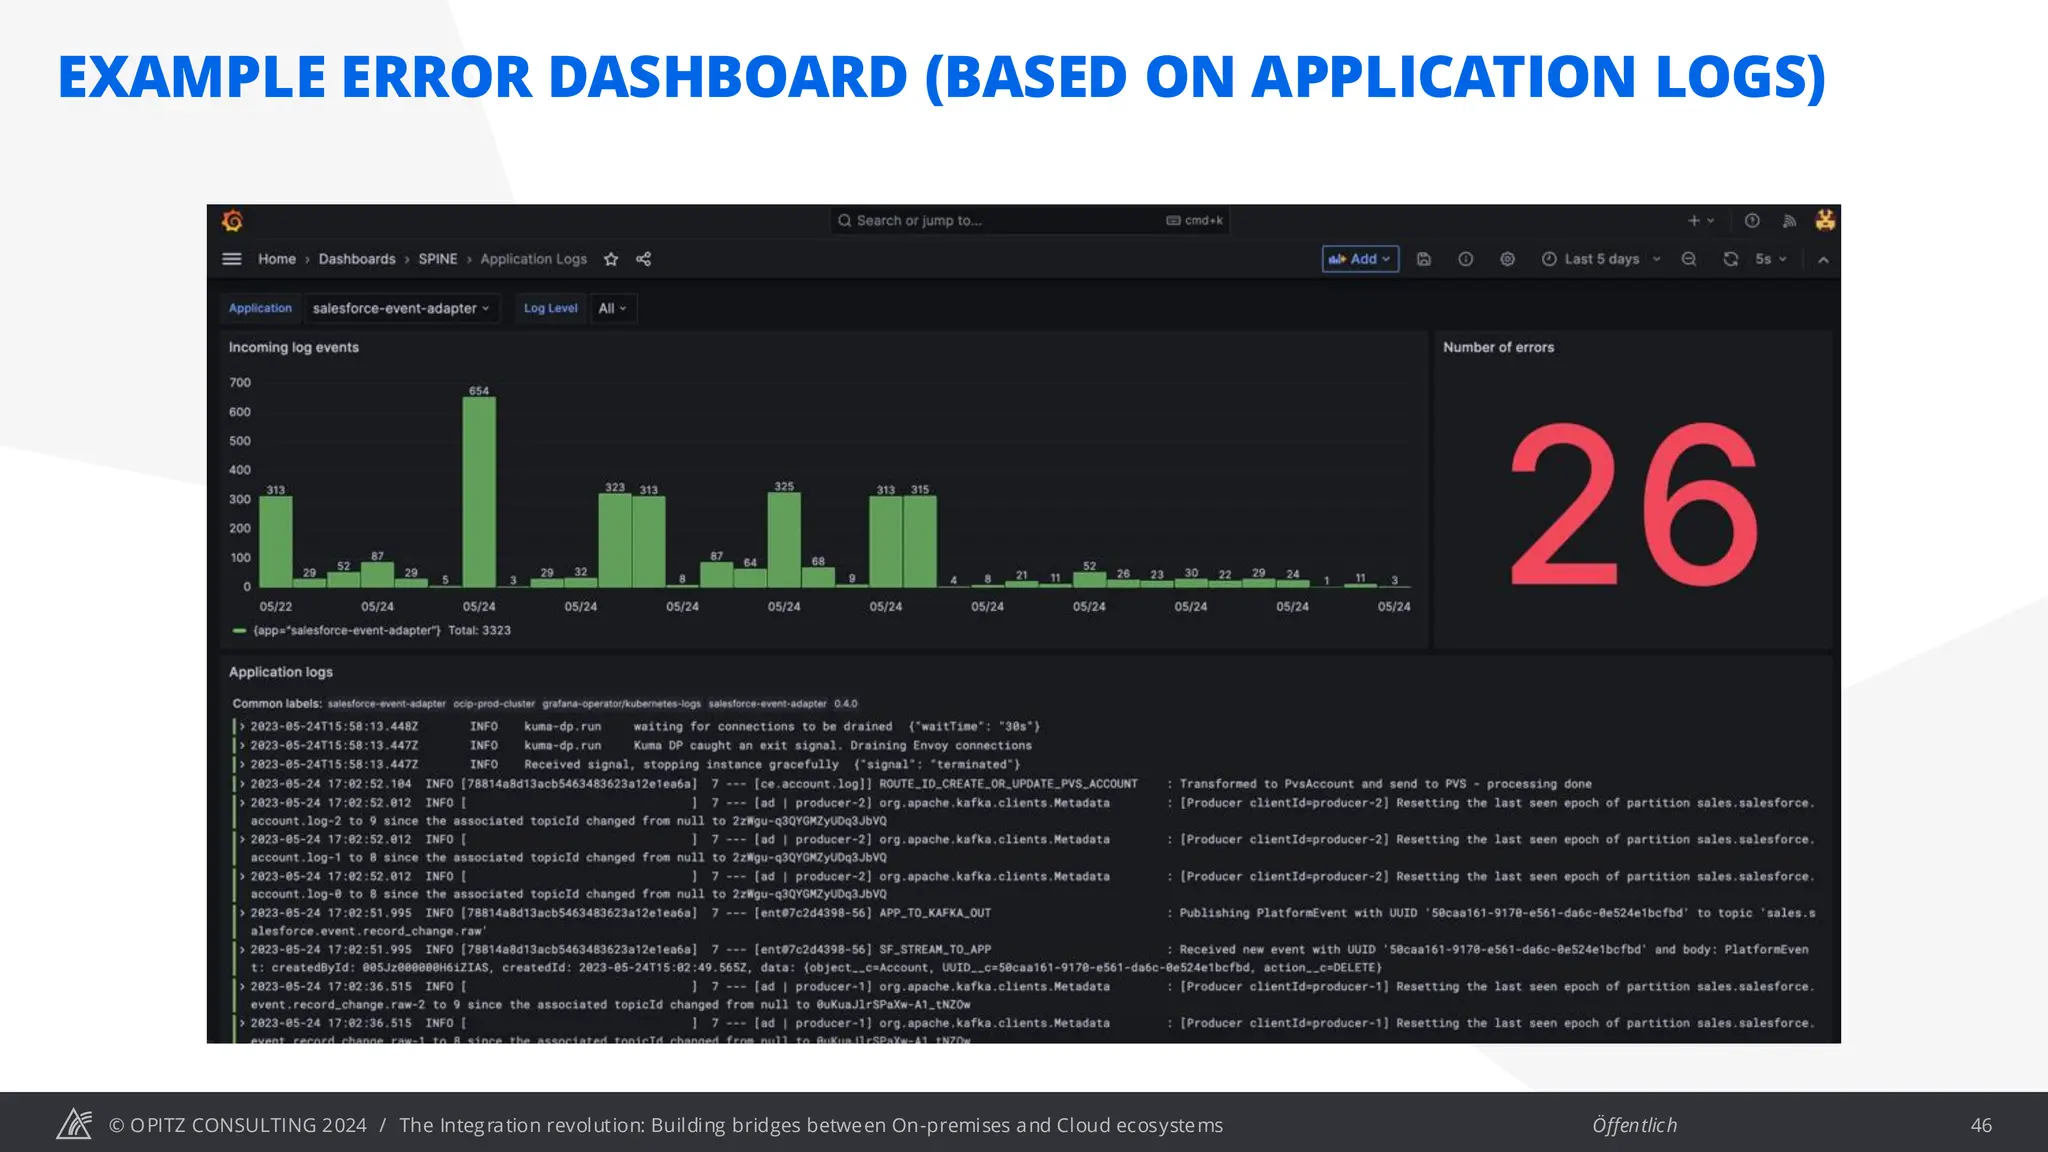Image resolution: width=2048 pixels, height=1152 pixels.
Task: Click the big 26 error count
Action: pyautogui.click(x=1634, y=505)
